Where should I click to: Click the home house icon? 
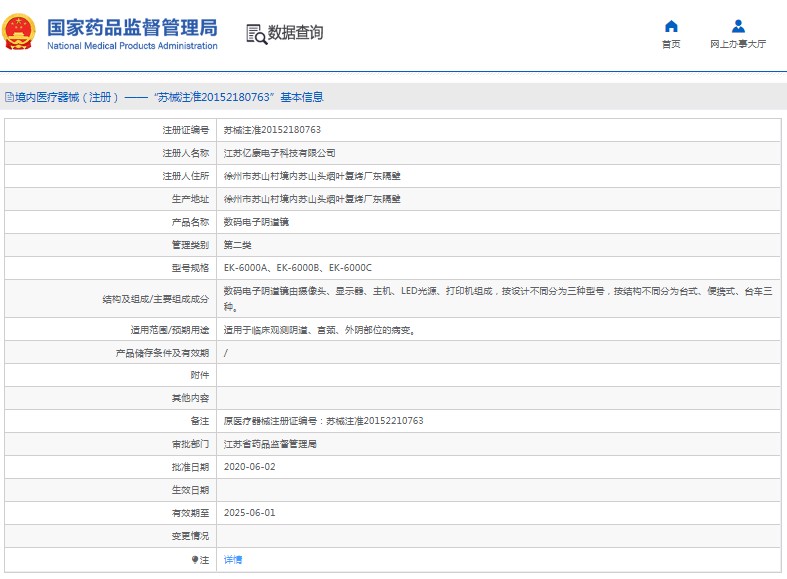click(671, 26)
